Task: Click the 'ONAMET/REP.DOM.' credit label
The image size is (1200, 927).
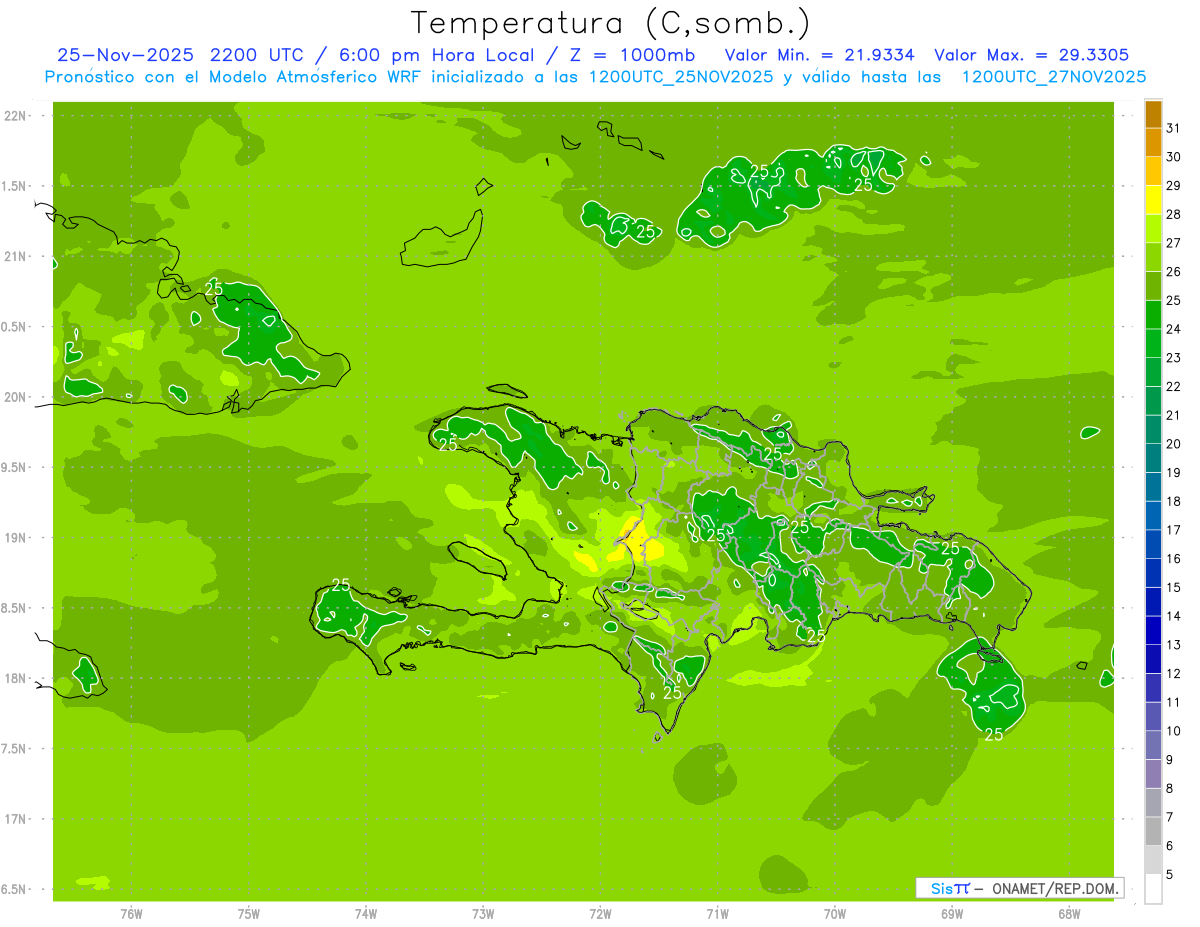Action: (1055, 888)
